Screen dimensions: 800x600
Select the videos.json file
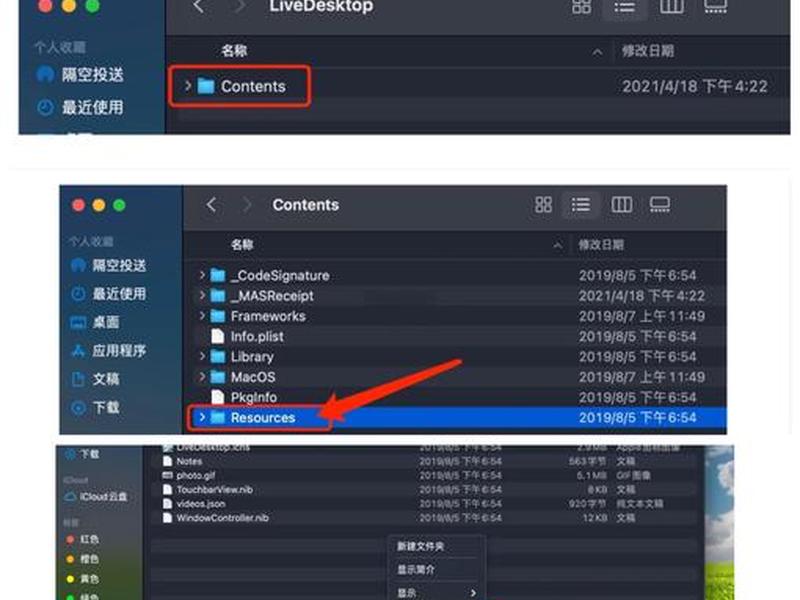(201, 504)
